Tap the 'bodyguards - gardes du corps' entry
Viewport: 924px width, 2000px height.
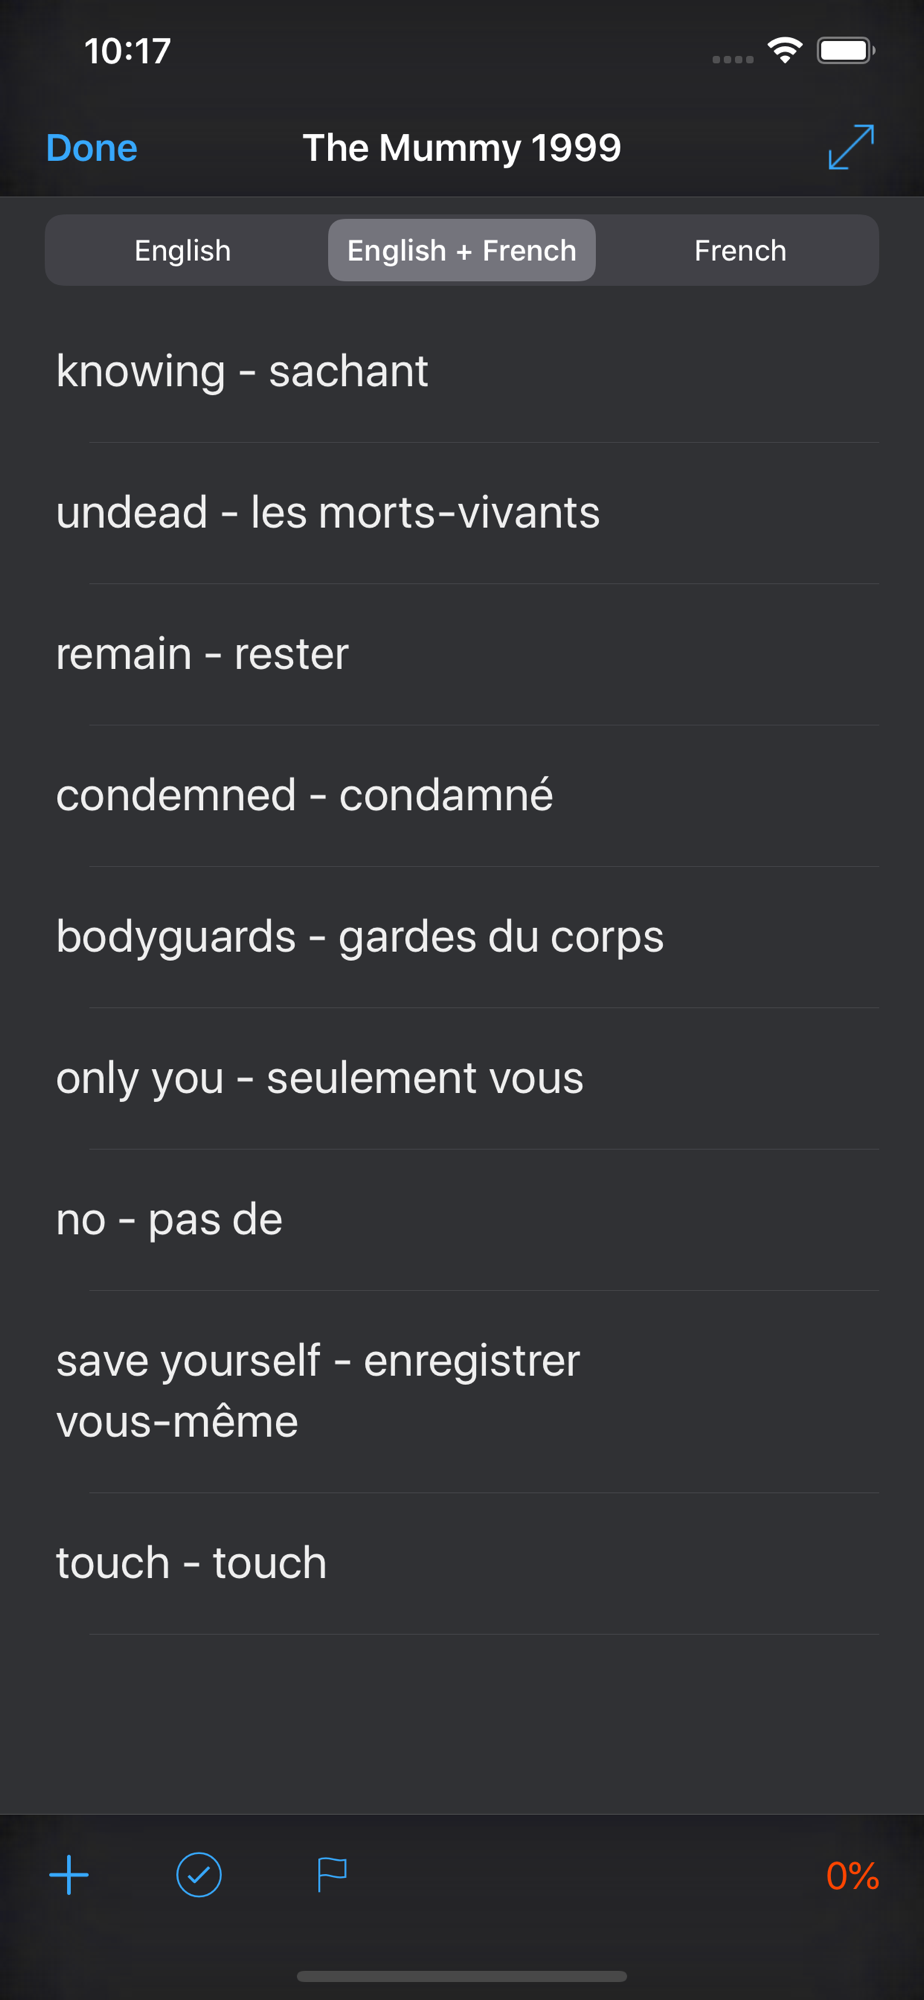(x=462, y=937)
